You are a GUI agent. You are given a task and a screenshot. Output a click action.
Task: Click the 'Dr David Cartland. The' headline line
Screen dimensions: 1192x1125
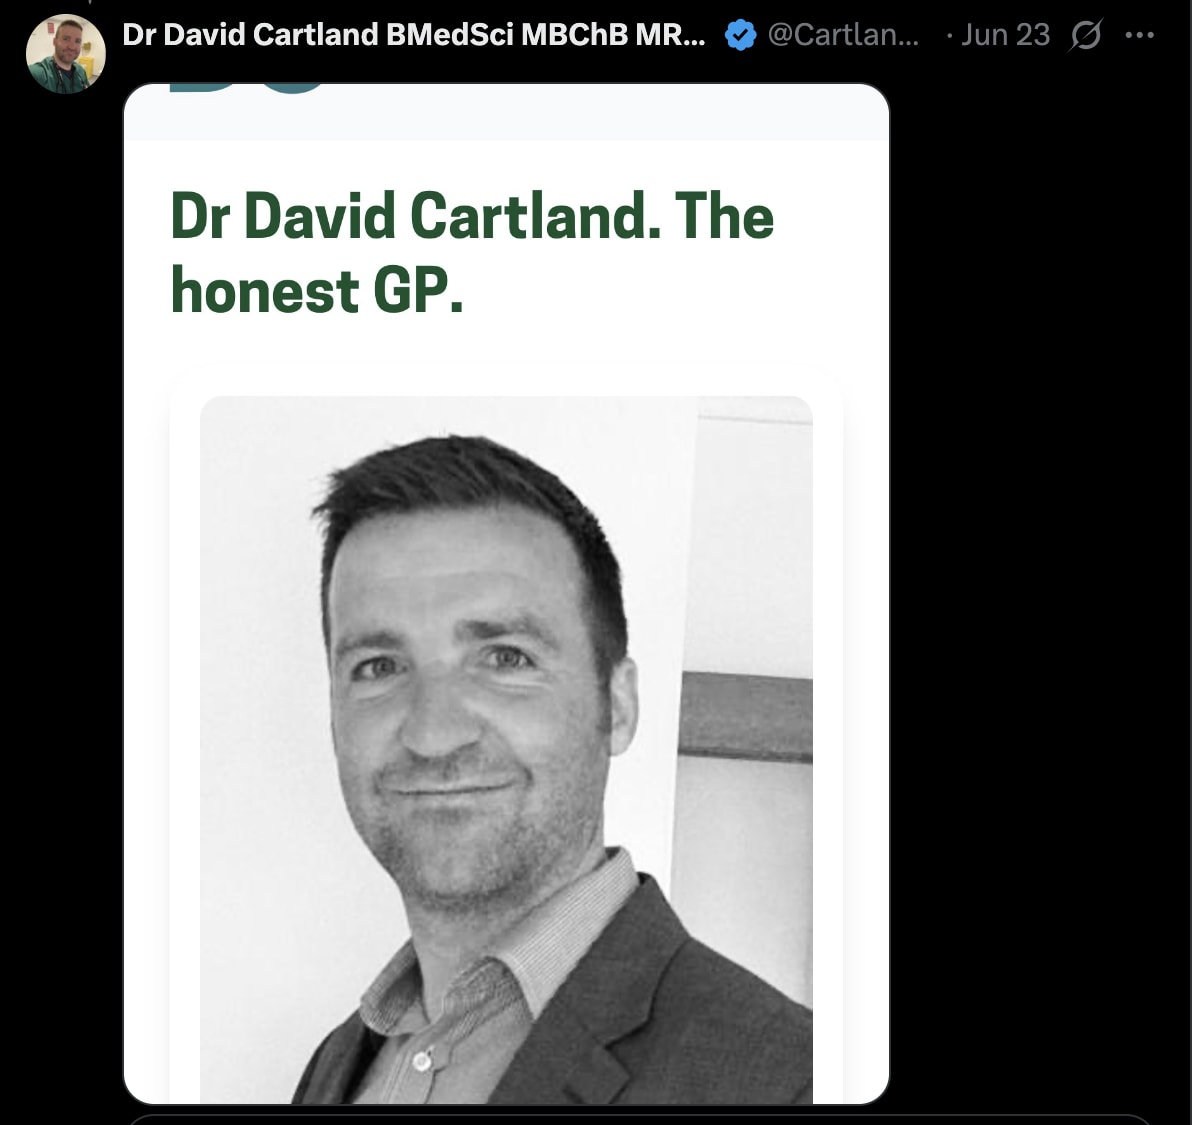point(471,216)
